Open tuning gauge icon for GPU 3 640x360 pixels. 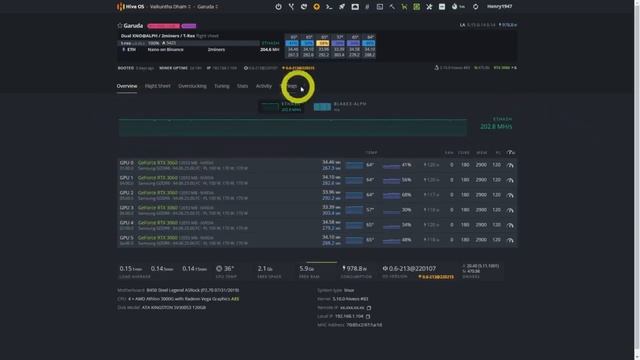click(x=510, y=210)
